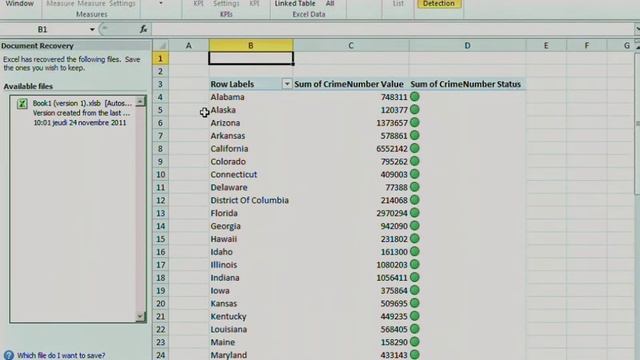Click the Kentucky green status icon
This screenshot has width=640, height=360.
coord(415,316)
